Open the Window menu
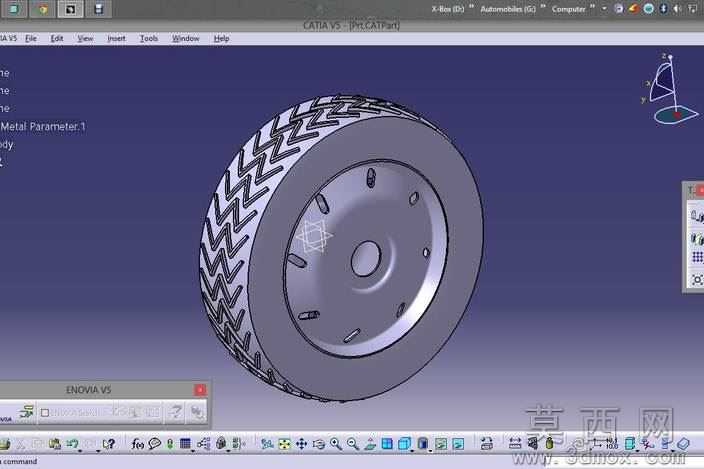 pyautogui.click(x=185, y=39)
